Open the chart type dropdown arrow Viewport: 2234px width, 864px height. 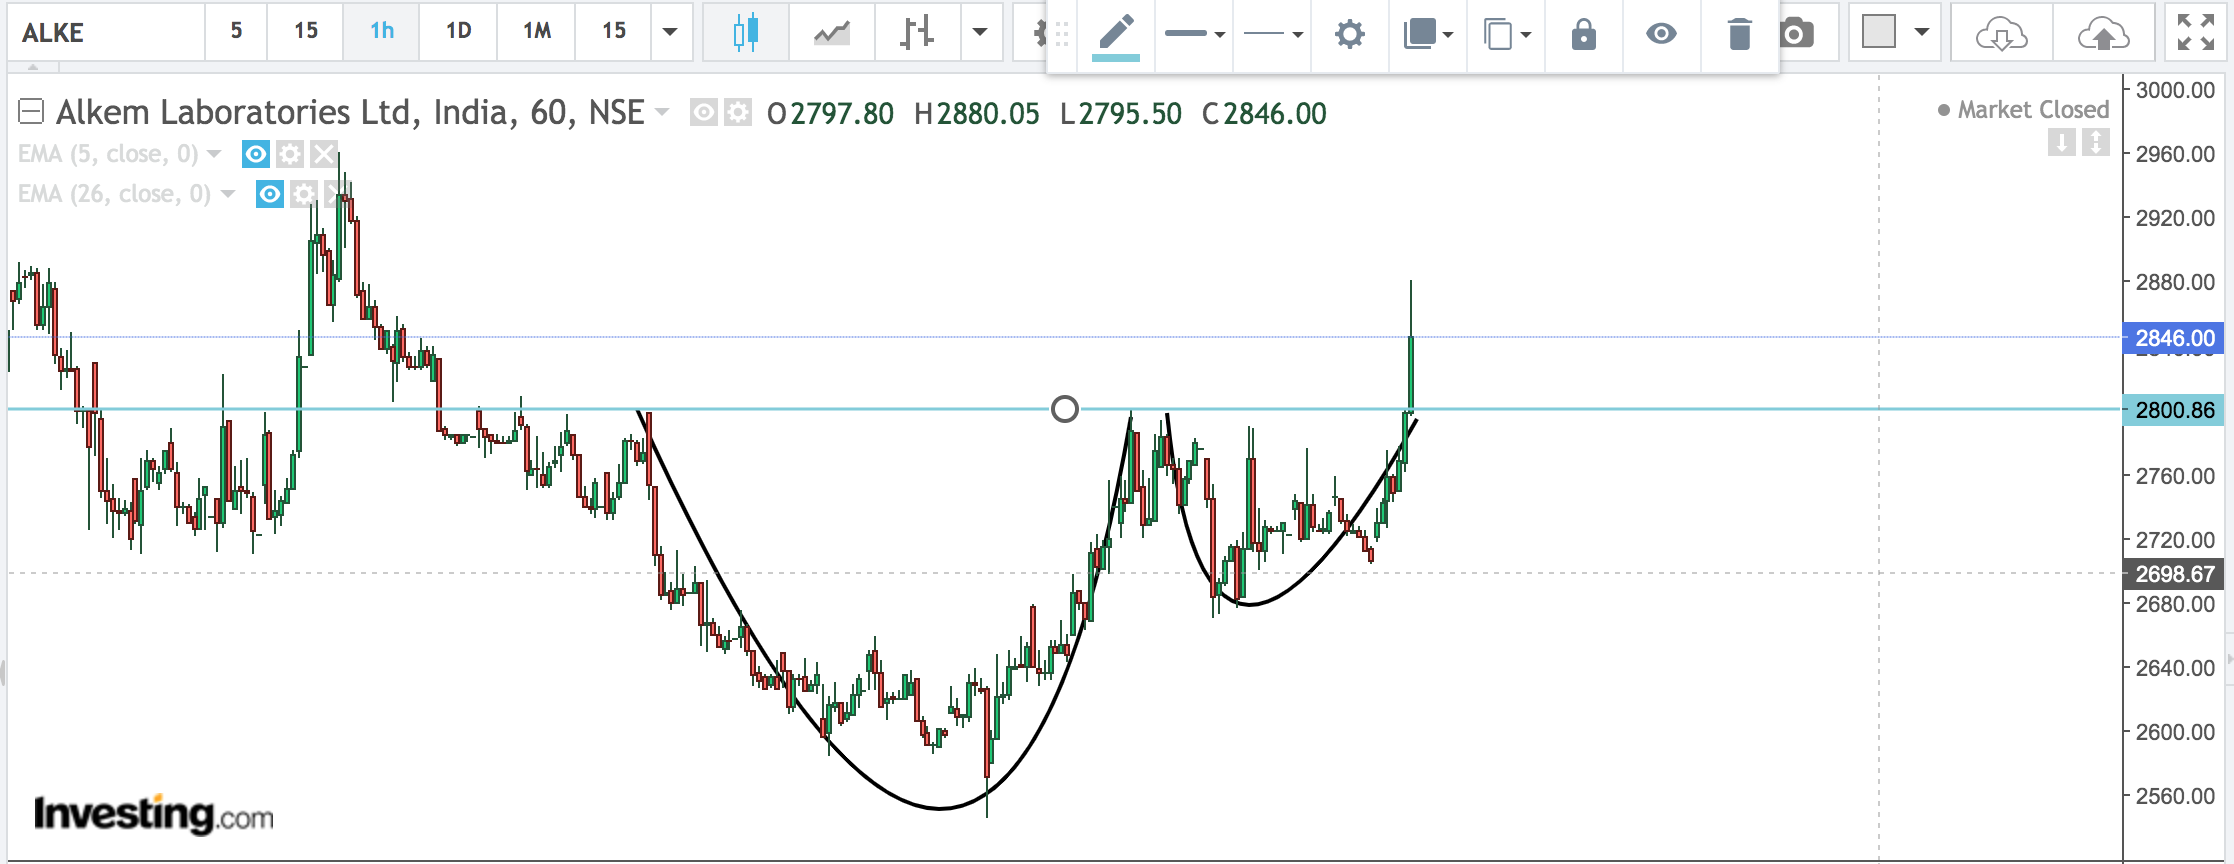click(x=980, y=32)
